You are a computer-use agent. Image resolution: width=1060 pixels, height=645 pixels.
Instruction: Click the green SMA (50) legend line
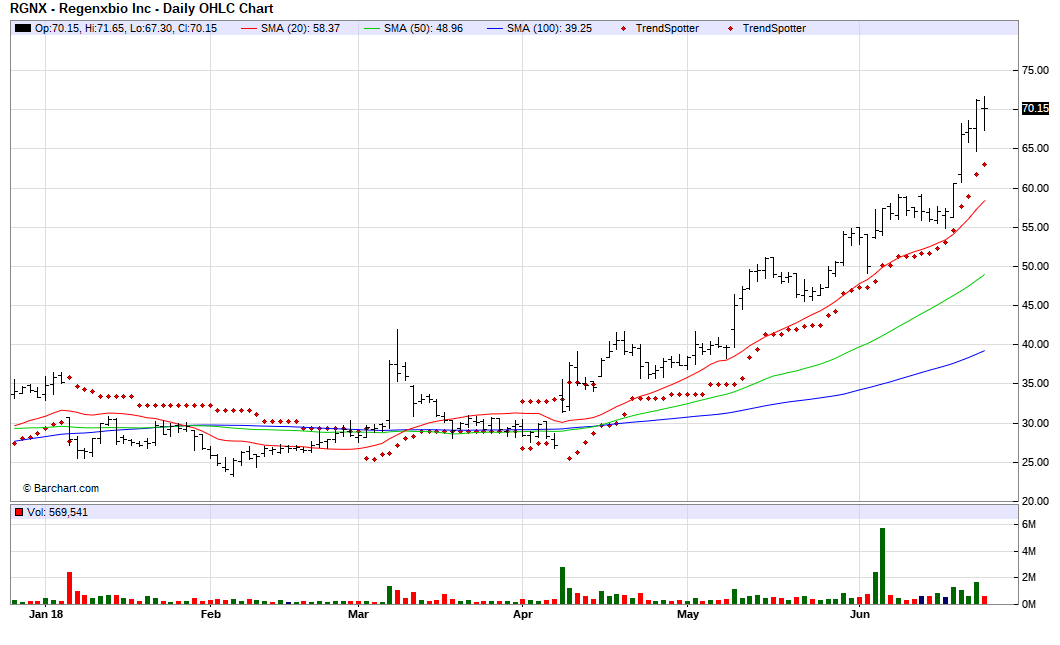[372, 28]
